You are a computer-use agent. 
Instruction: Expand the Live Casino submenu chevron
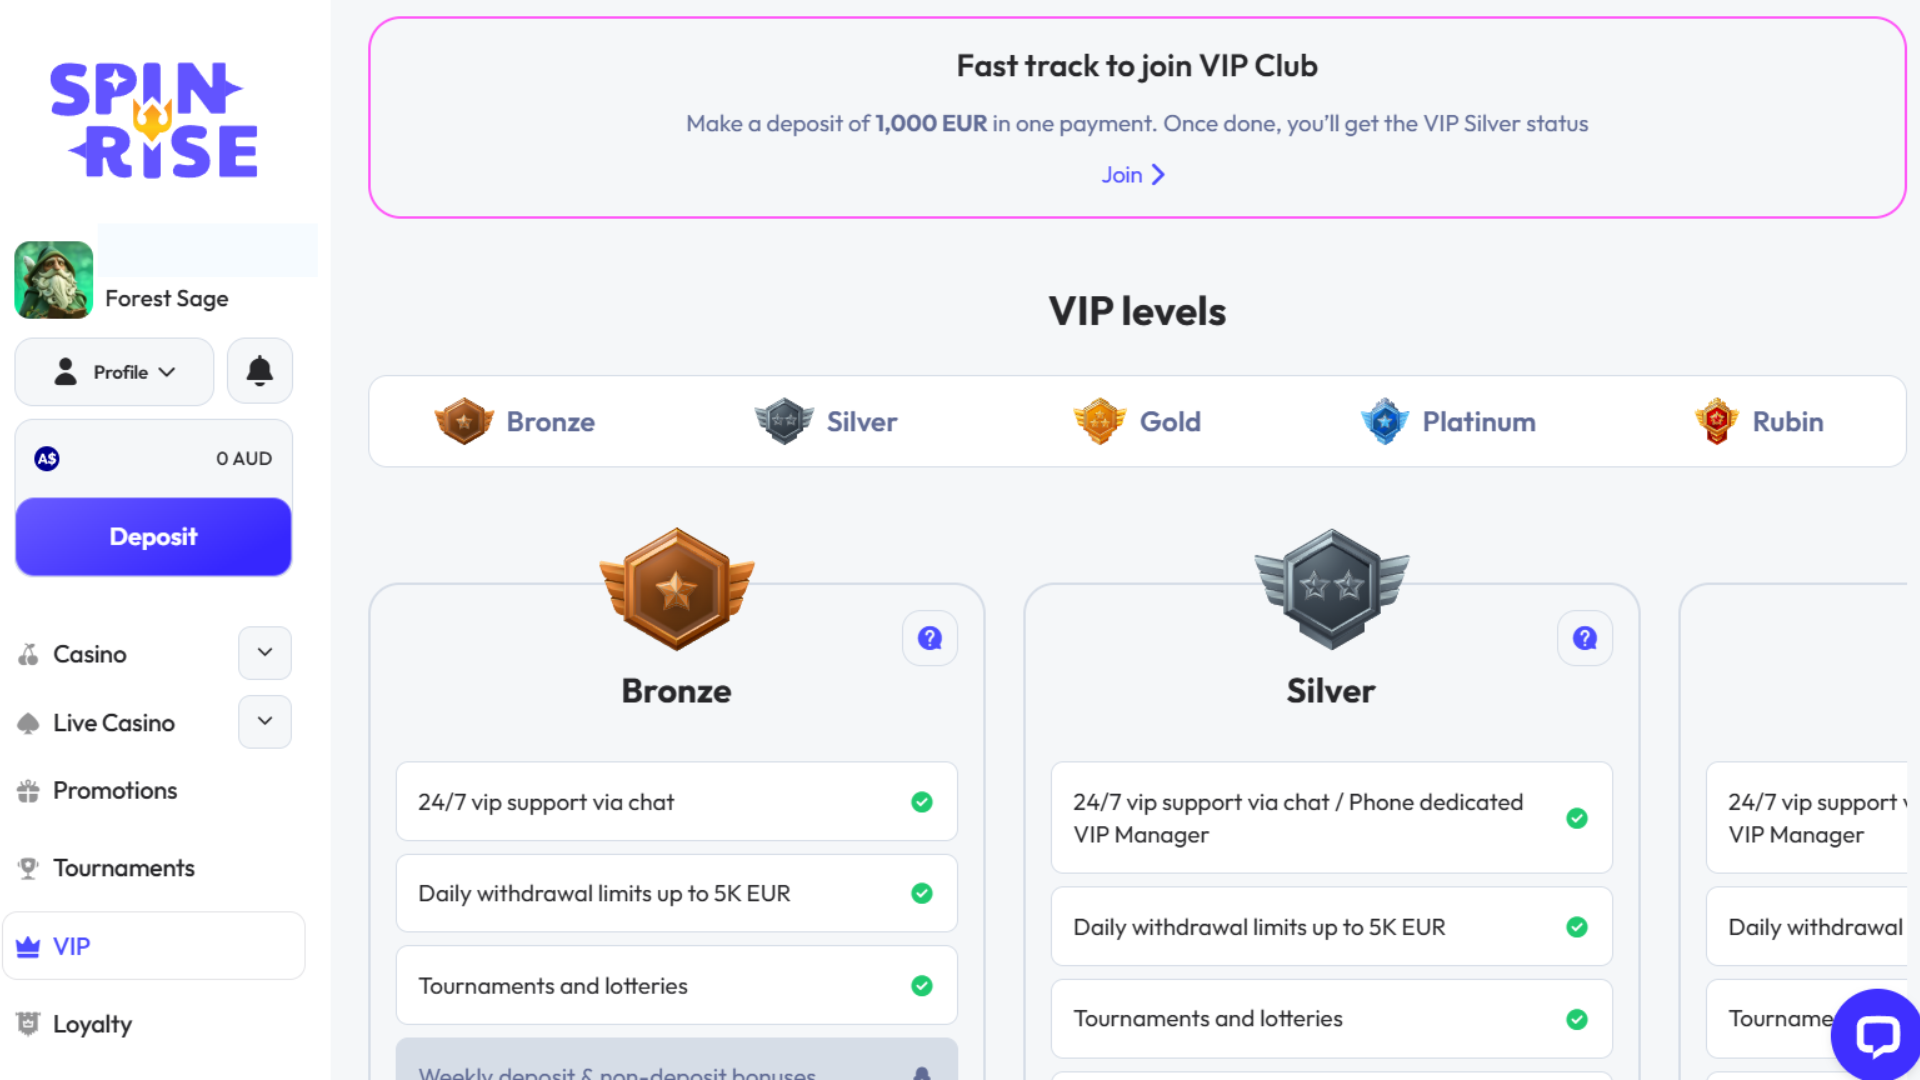click(265, 722)
